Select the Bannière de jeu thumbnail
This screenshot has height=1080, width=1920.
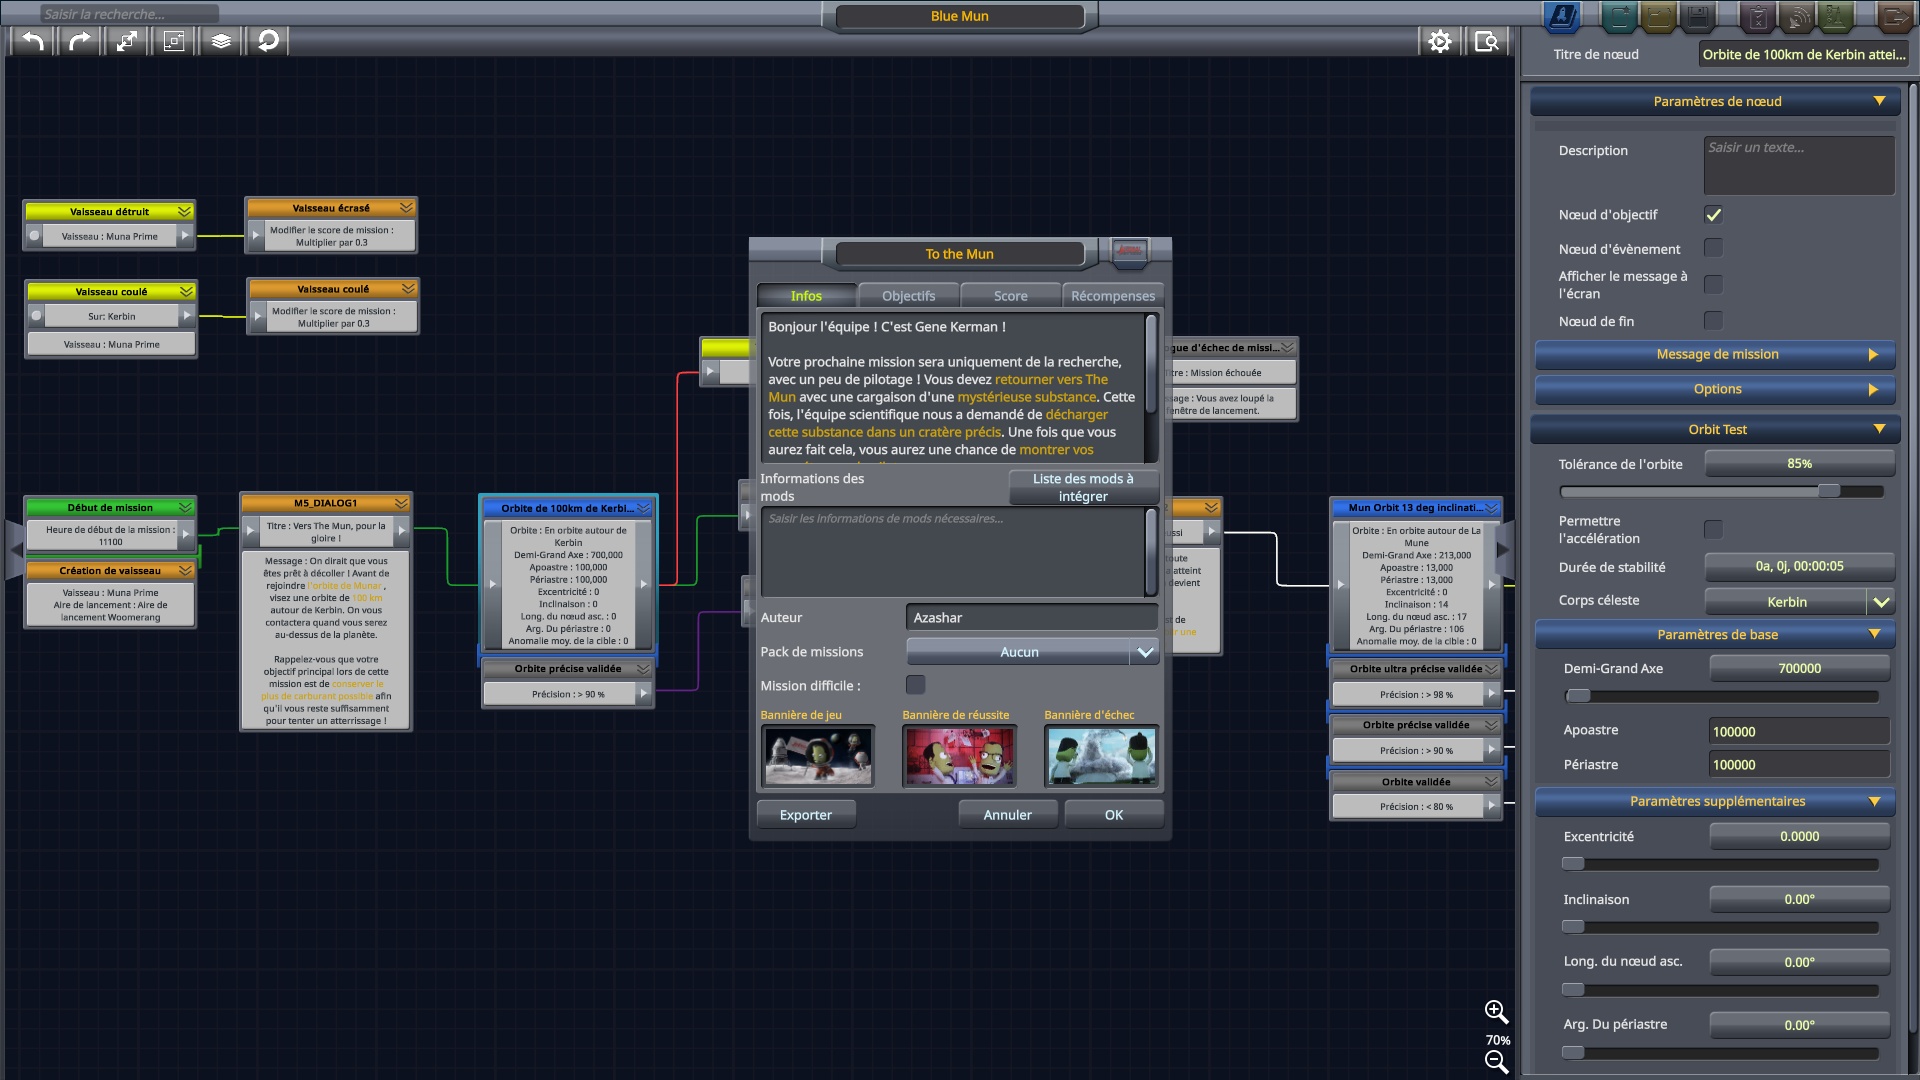tap(818, 756)
